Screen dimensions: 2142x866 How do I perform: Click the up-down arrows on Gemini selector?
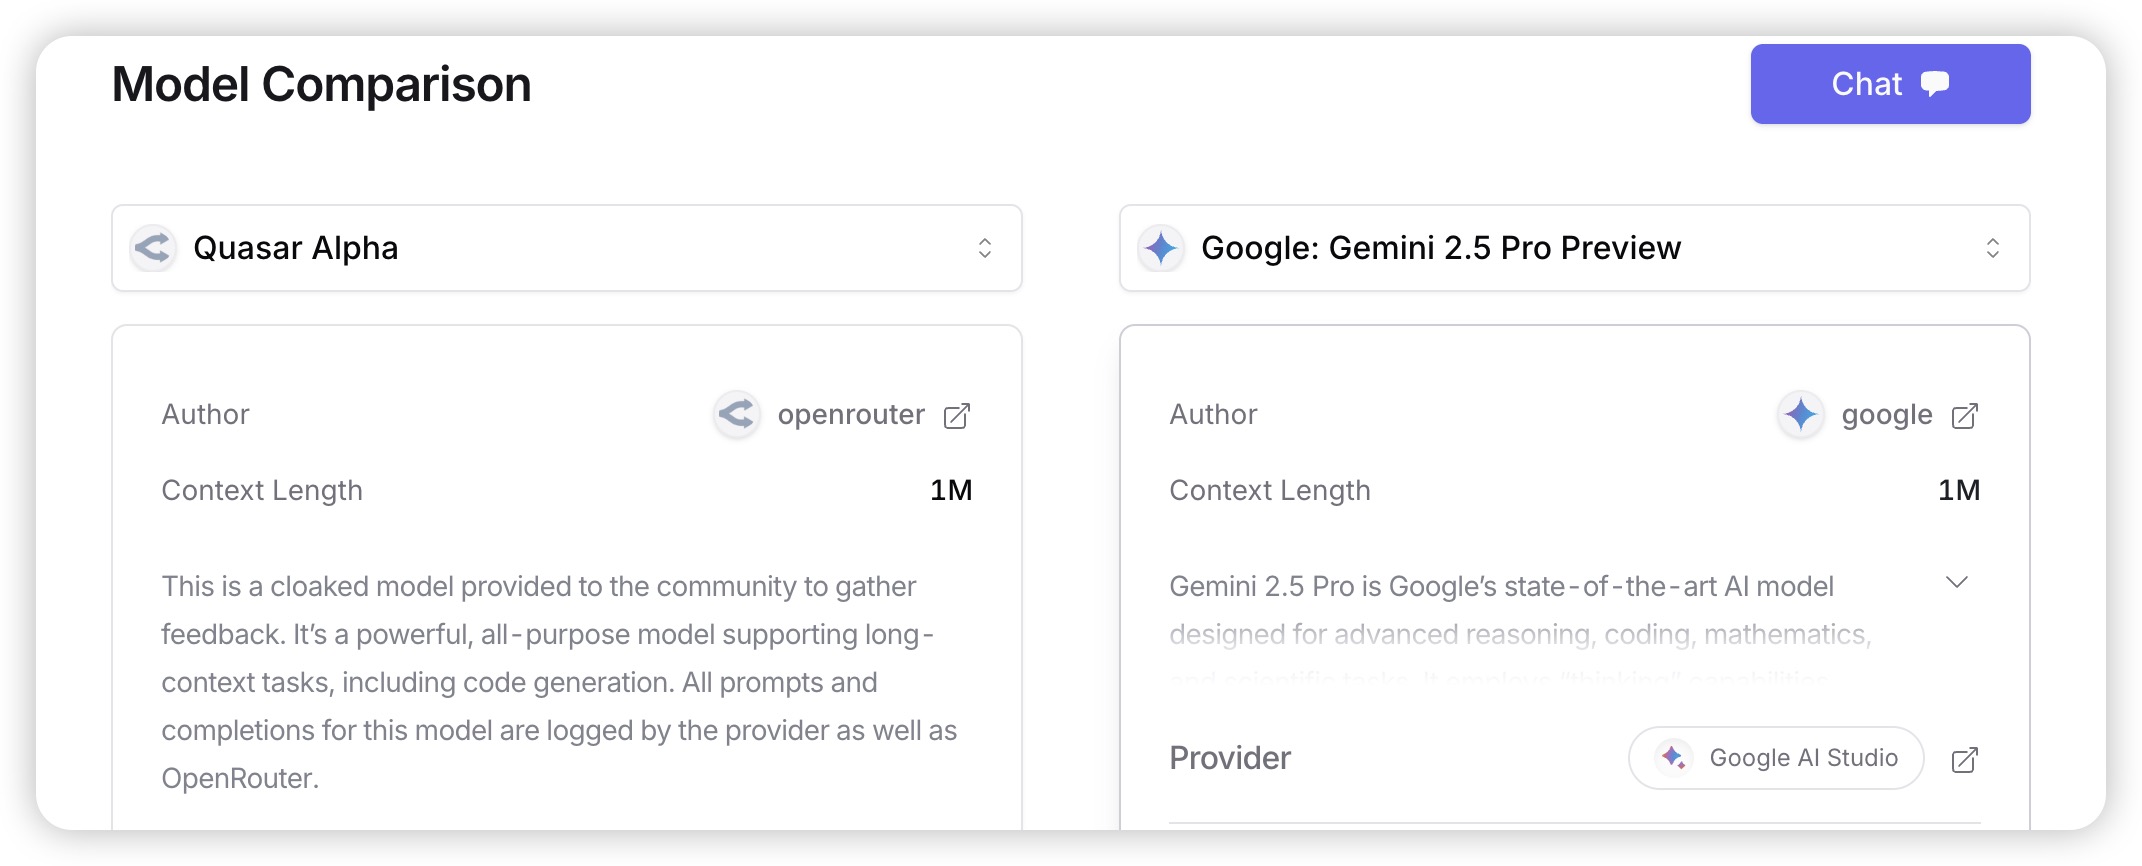1993,248
